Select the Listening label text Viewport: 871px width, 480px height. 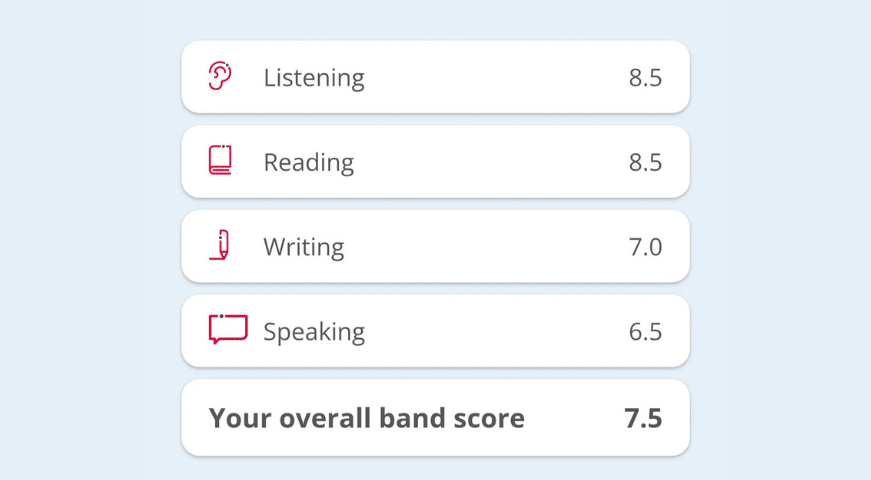coord(313,78)
